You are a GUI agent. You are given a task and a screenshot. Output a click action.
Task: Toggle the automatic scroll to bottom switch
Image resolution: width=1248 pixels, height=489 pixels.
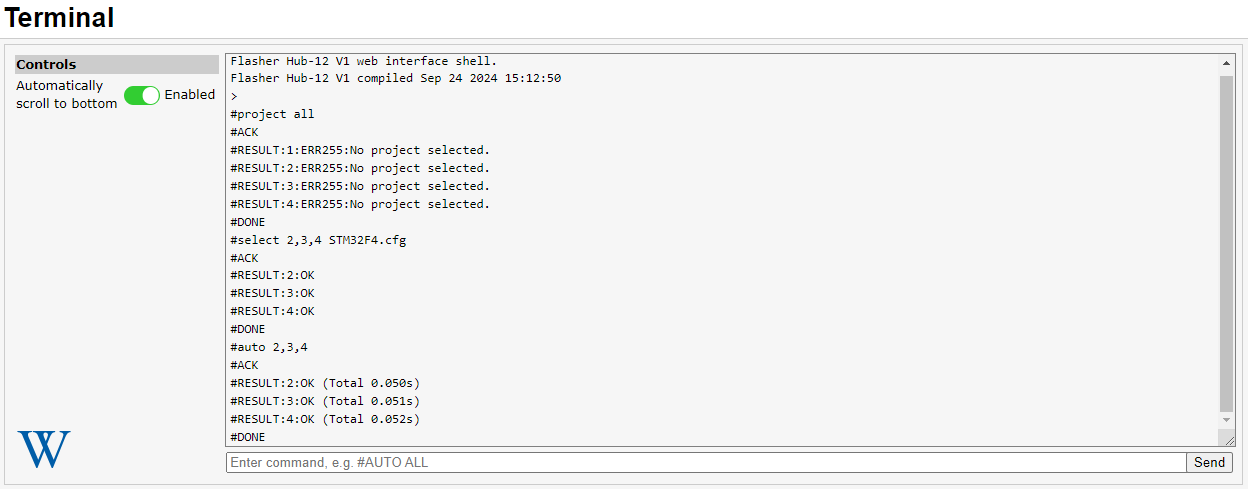(142, 95)
